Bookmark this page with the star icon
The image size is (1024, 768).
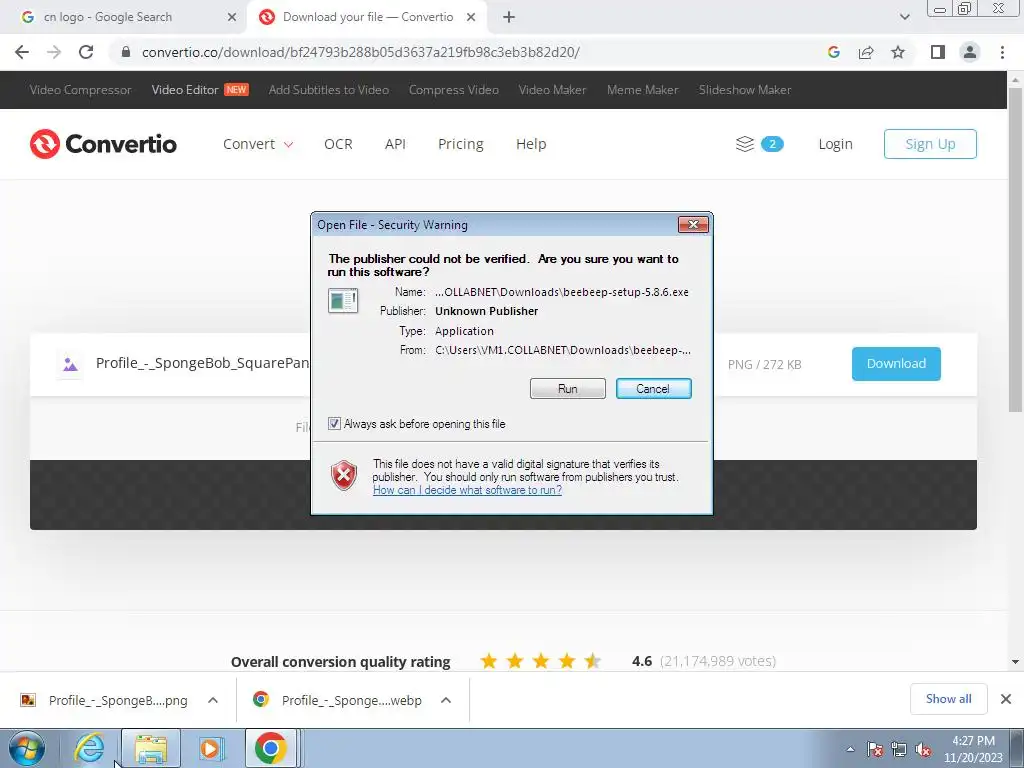click(x=898, y=52)
